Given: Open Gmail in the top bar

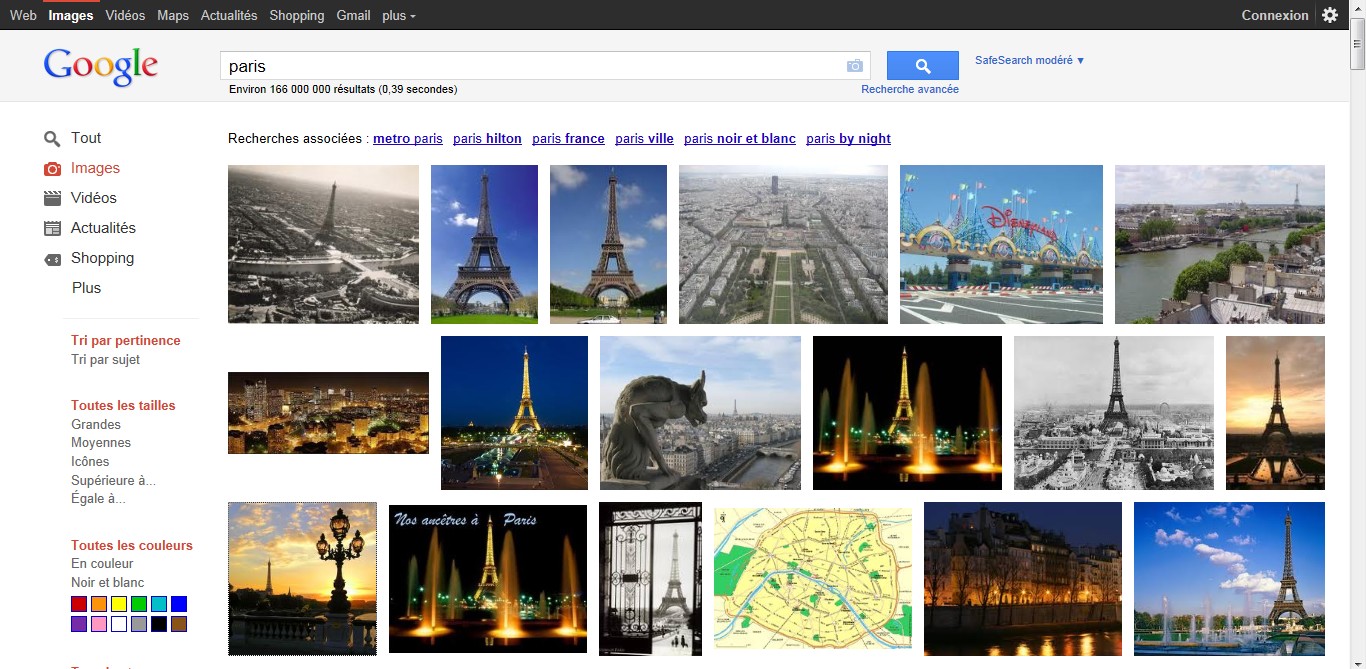Looking at the screenshot, I should pyautogui.click(x=353, y=15).
